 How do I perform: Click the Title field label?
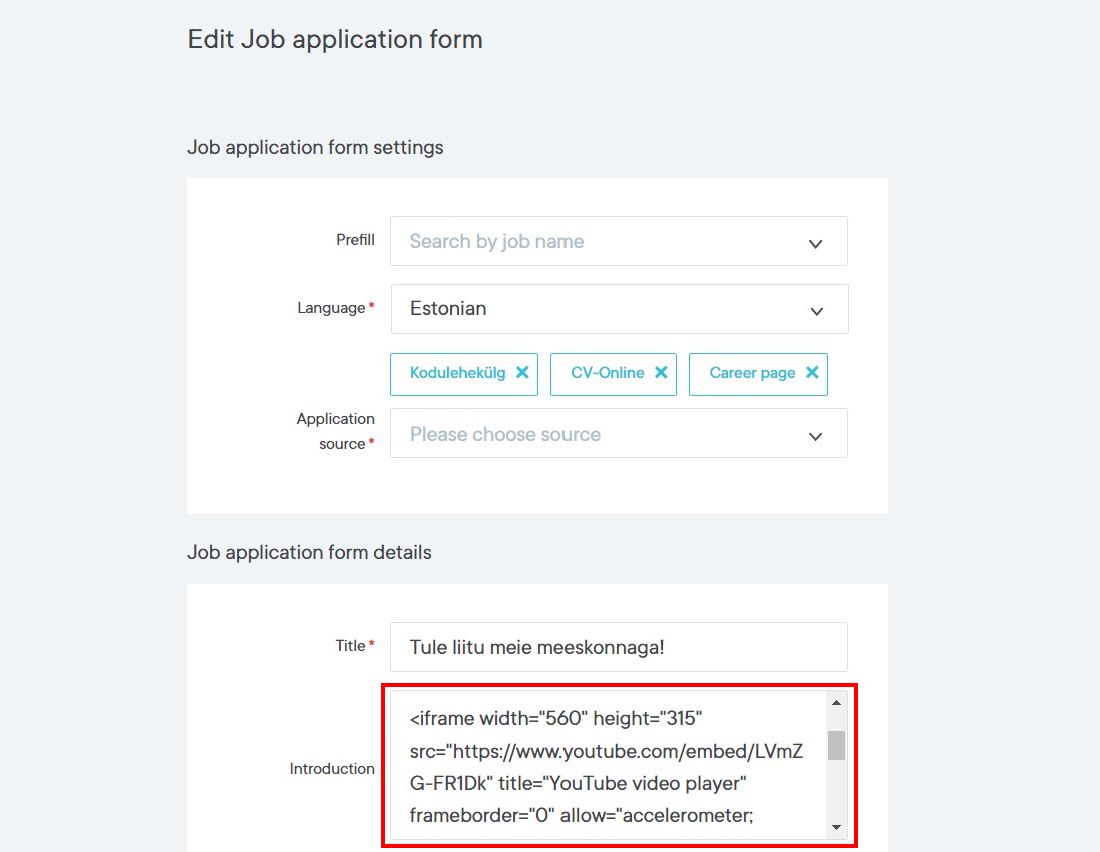pyautogui.click(x=351, y=646)
